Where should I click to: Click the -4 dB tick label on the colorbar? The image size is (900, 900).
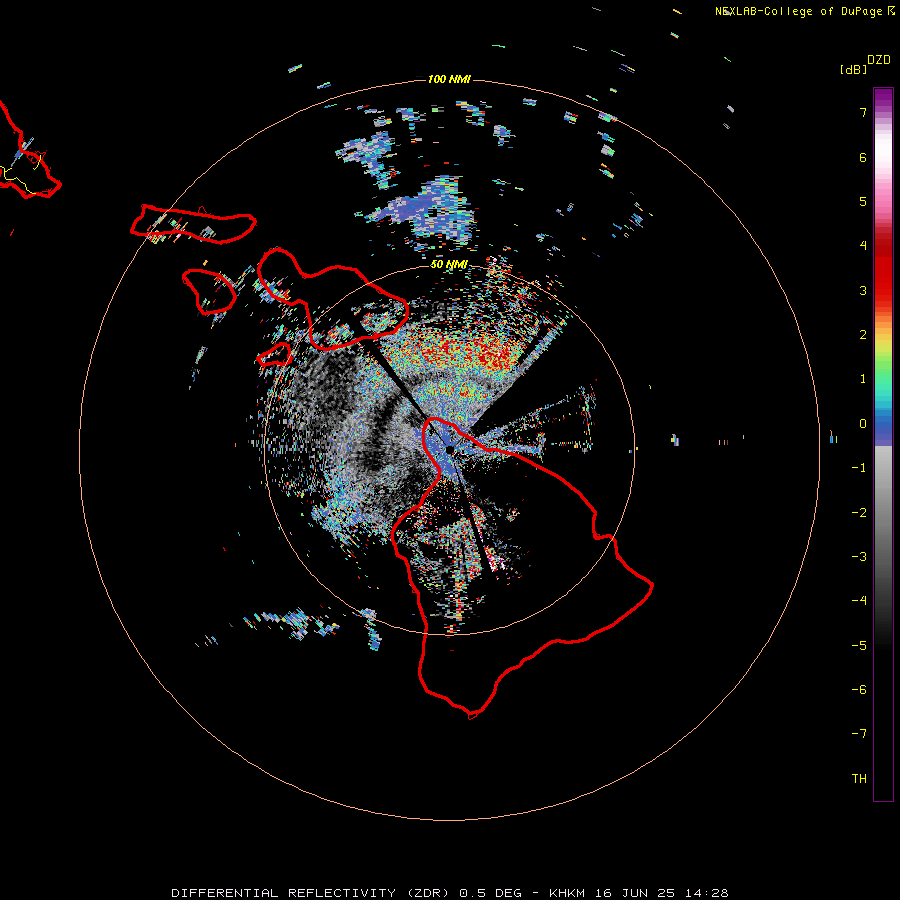859,601
